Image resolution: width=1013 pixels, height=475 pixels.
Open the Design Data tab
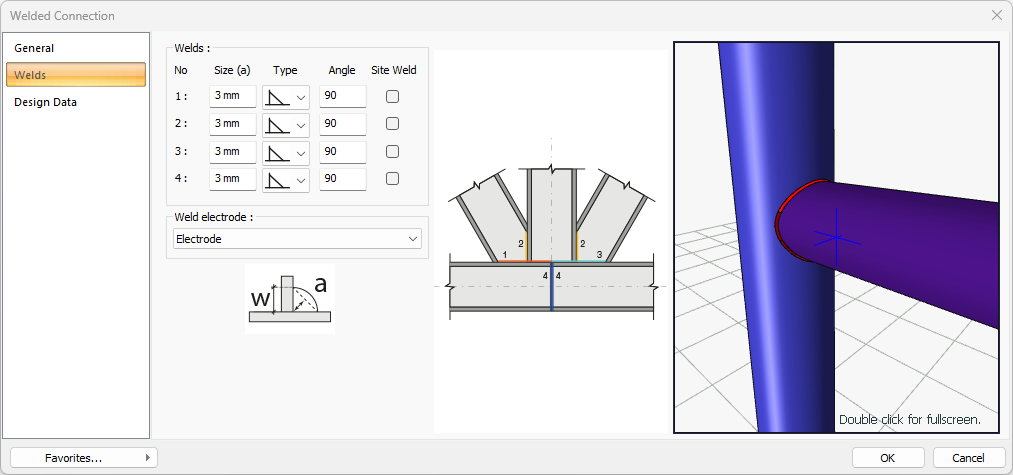(45, 102)
